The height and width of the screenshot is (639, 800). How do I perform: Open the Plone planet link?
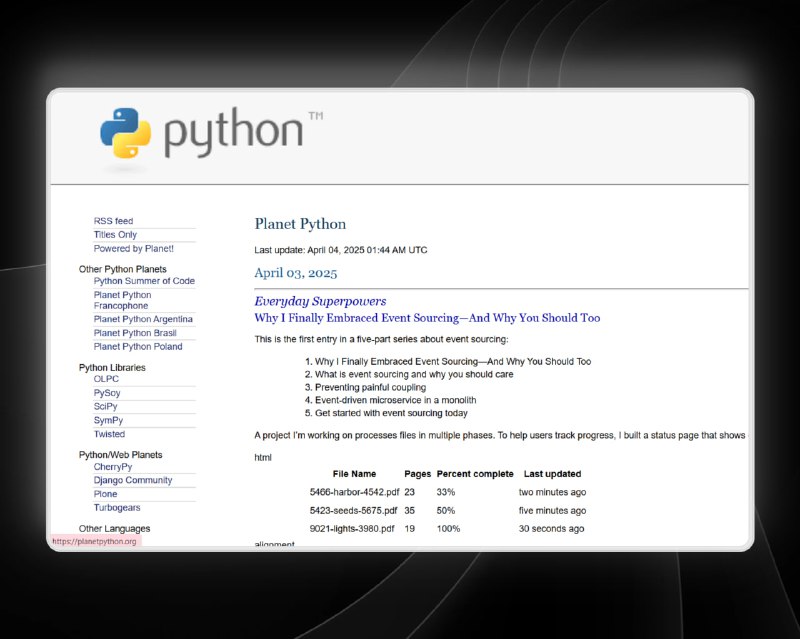pos(106,494)
